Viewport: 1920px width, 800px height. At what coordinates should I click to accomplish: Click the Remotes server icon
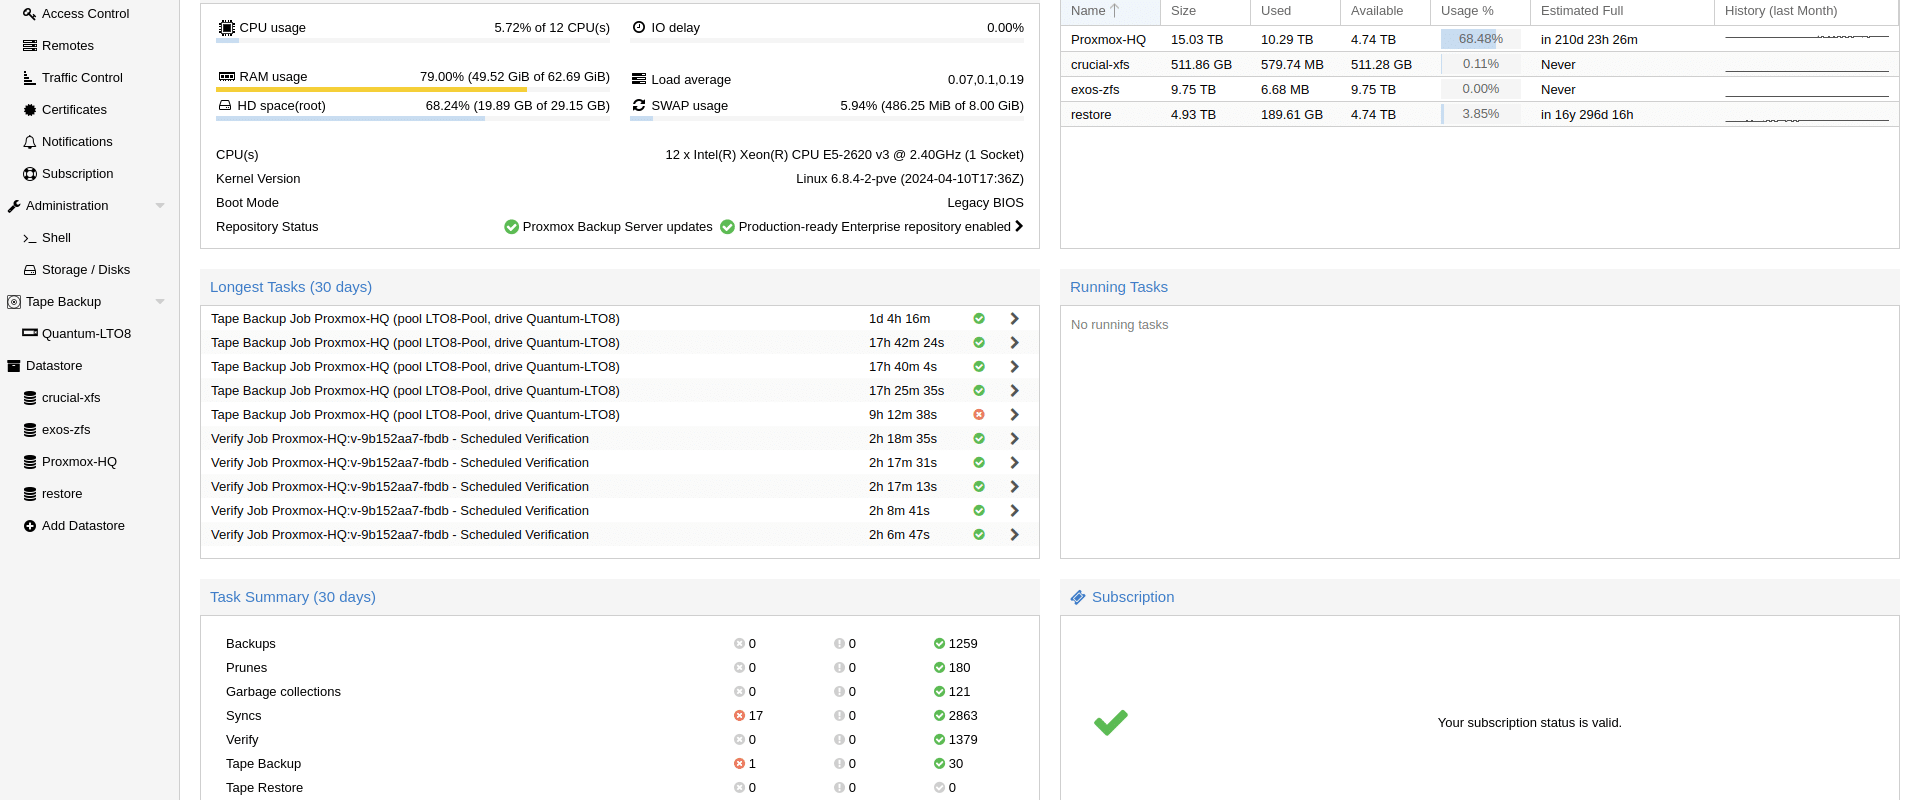tap(30, 46)
